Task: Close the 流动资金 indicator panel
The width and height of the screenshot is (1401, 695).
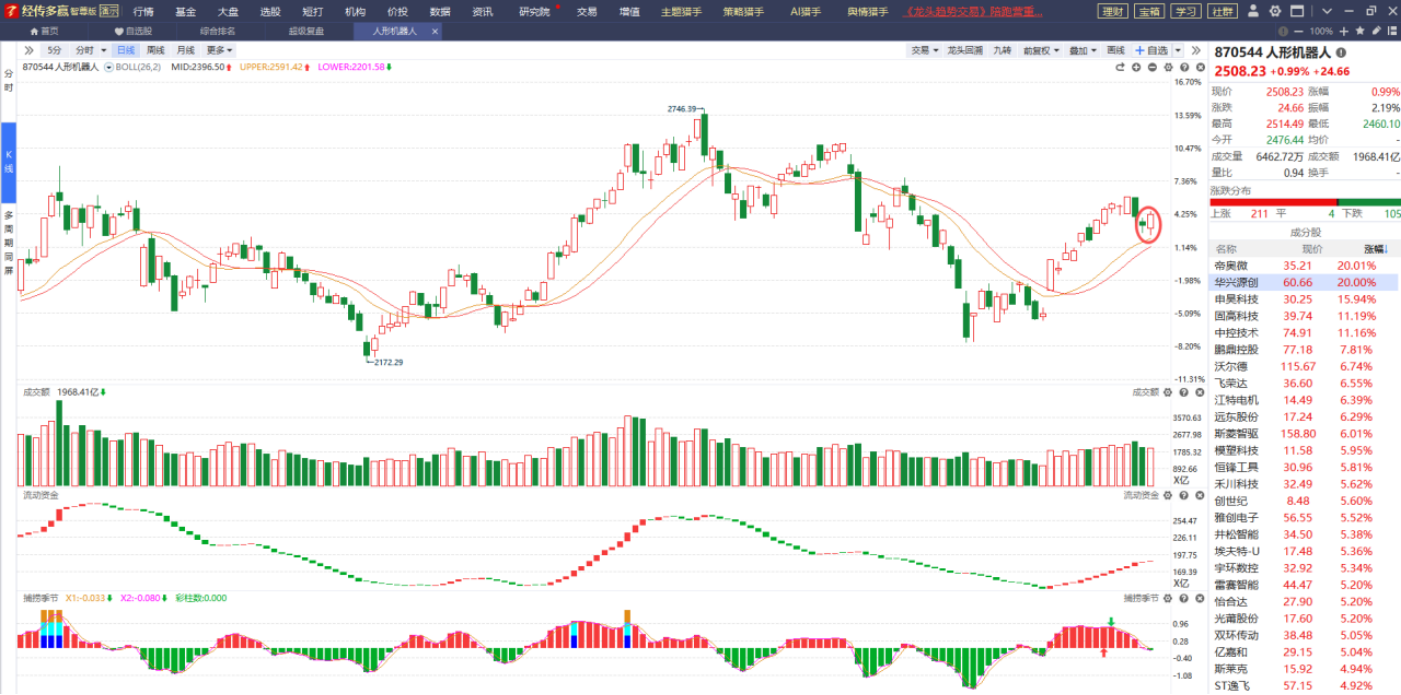Action: pos(1197,495)
